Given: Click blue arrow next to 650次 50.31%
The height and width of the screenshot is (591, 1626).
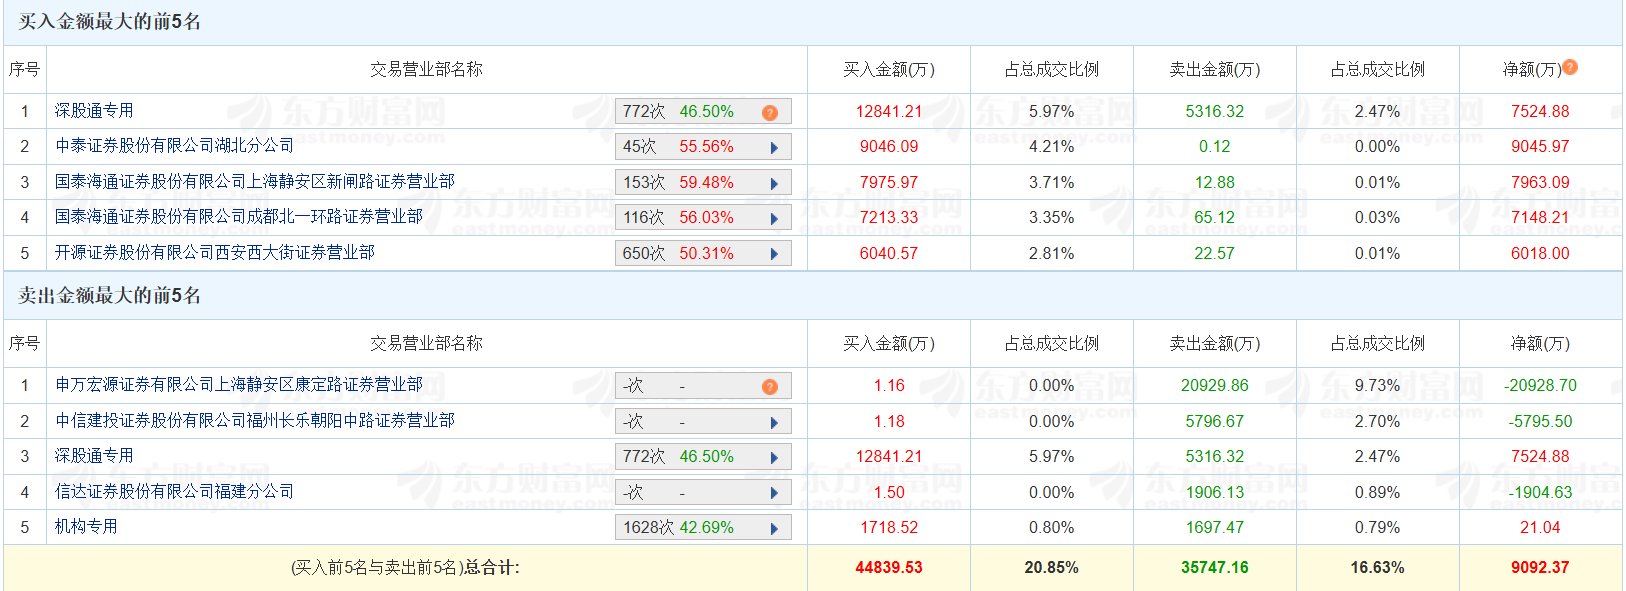Looking at the screenshot, I should [x=774, y=254].
